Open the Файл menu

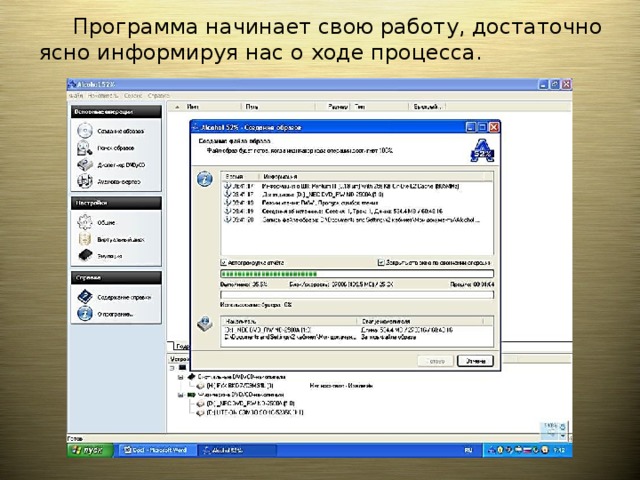pos(76,96)
